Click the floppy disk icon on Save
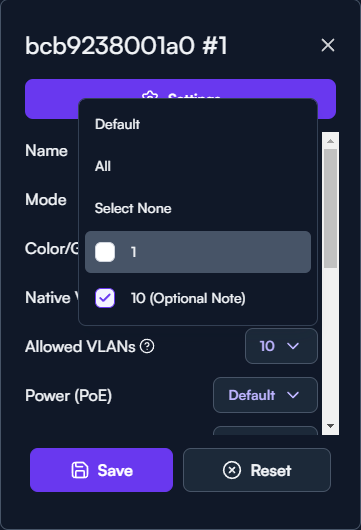The height and width of the screenshot is (530, 361). pos(80,470)
